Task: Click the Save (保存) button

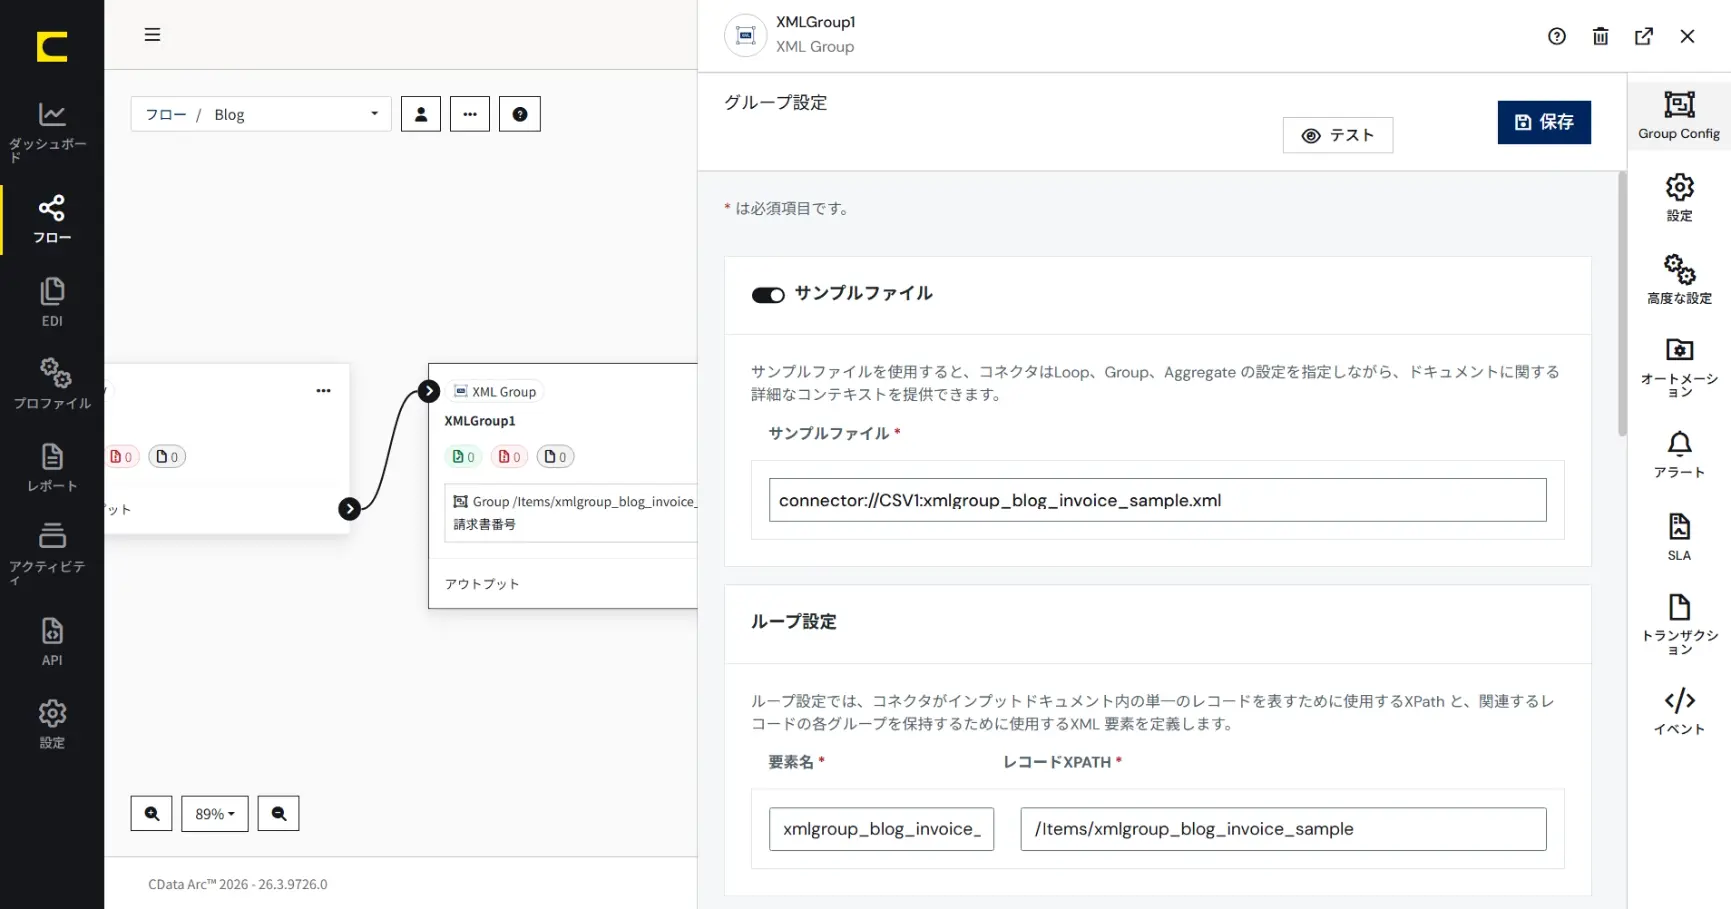Action: tap(1544, 122)
